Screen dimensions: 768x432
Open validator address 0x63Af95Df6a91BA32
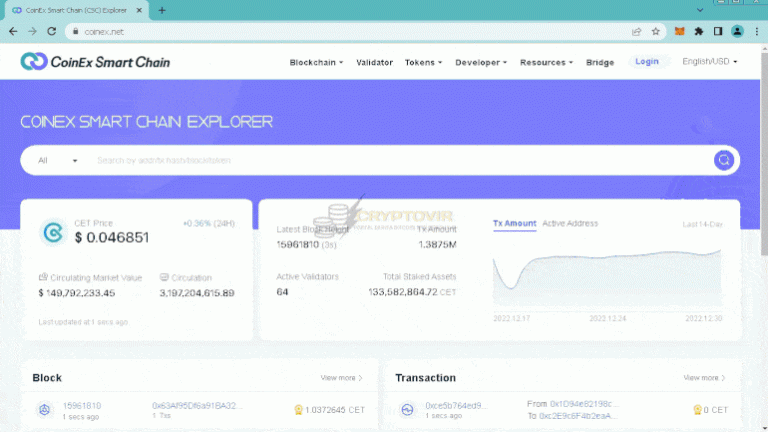tap(197, 406)
